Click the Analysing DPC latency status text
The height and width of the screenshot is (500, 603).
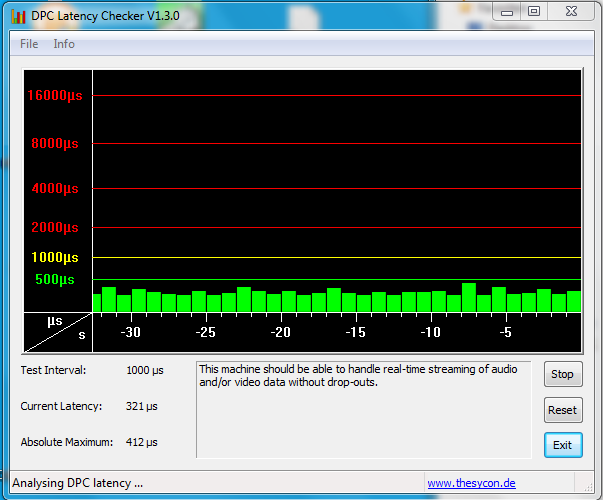point(78,483)
